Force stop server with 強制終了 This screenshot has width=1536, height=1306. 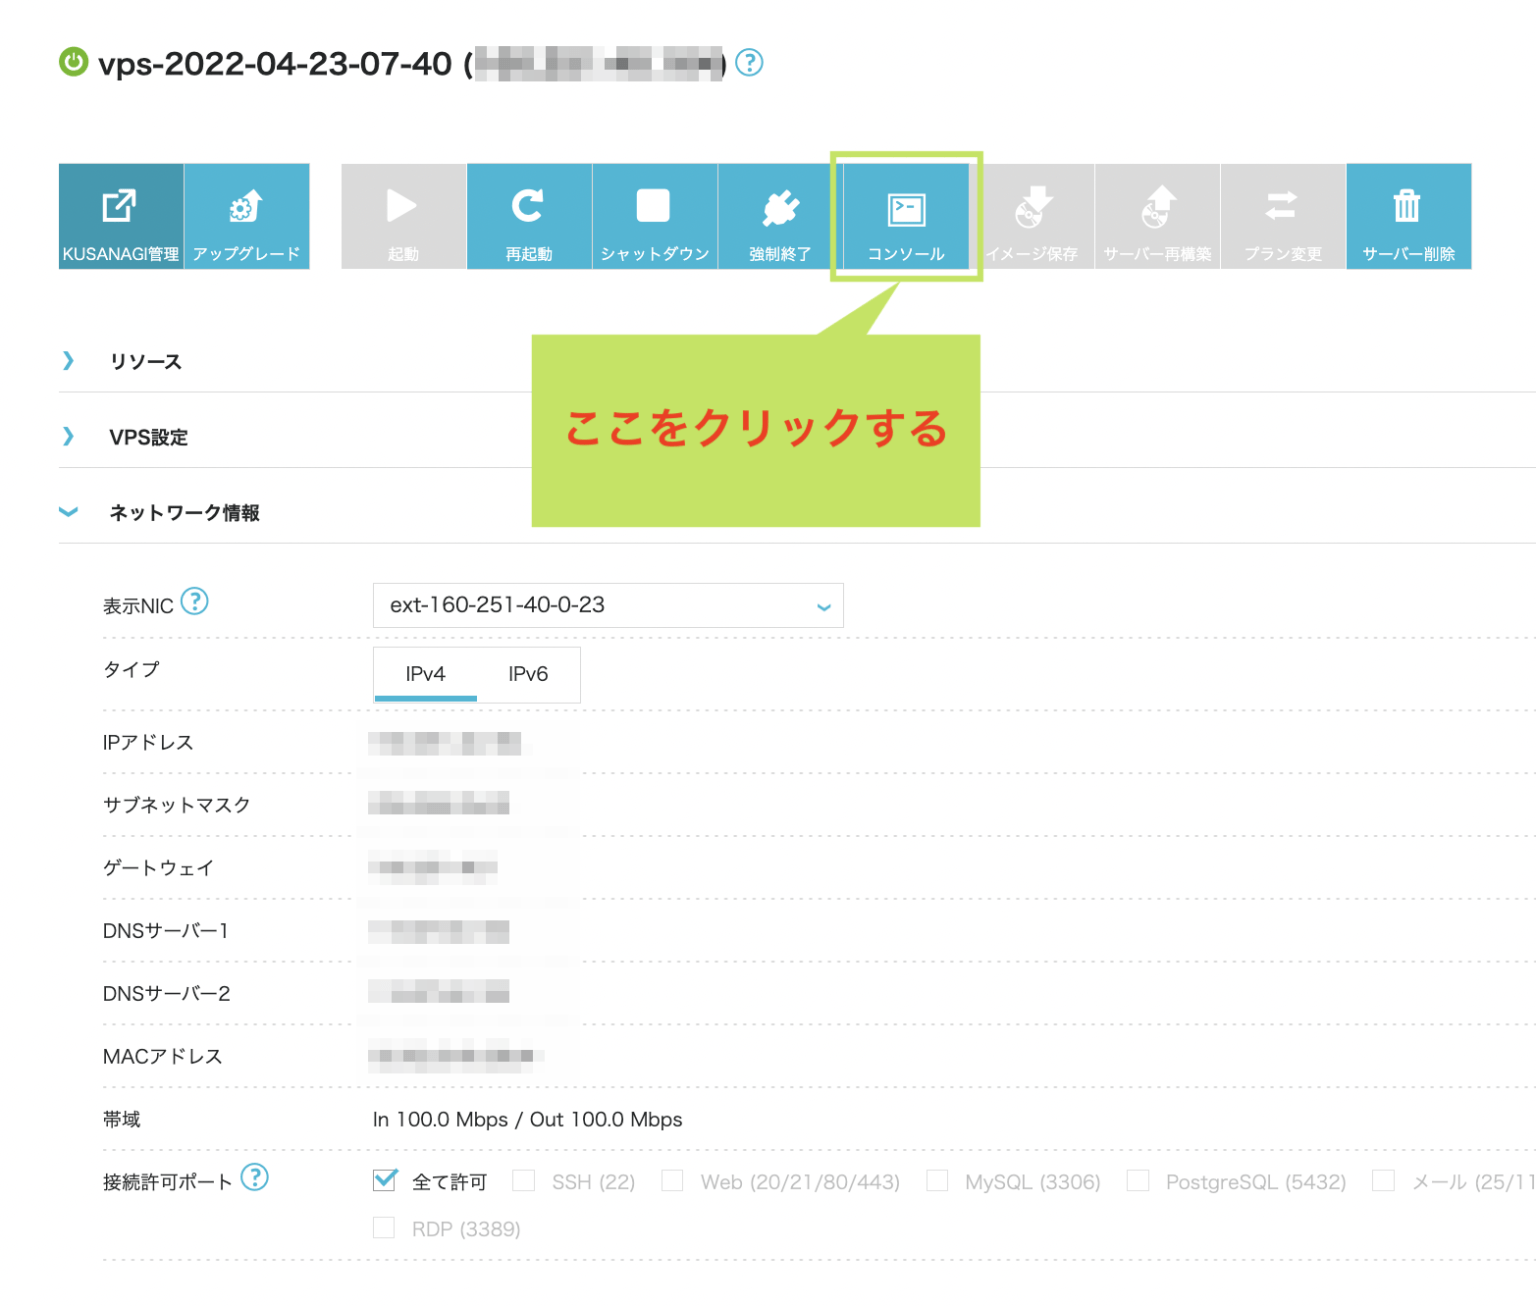pyautogui.click(x=780, y=216)
